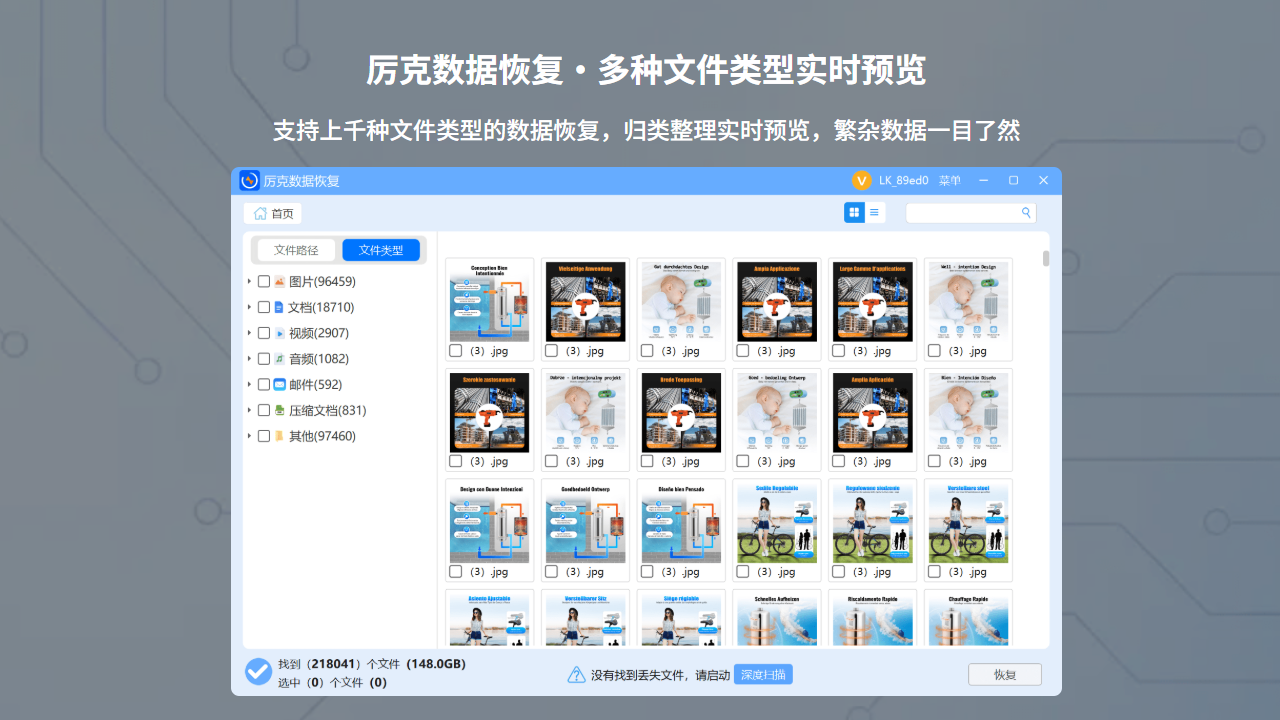Switch to list view icon
Viewport: 1280px width, 720px height.
click(873, 212)
